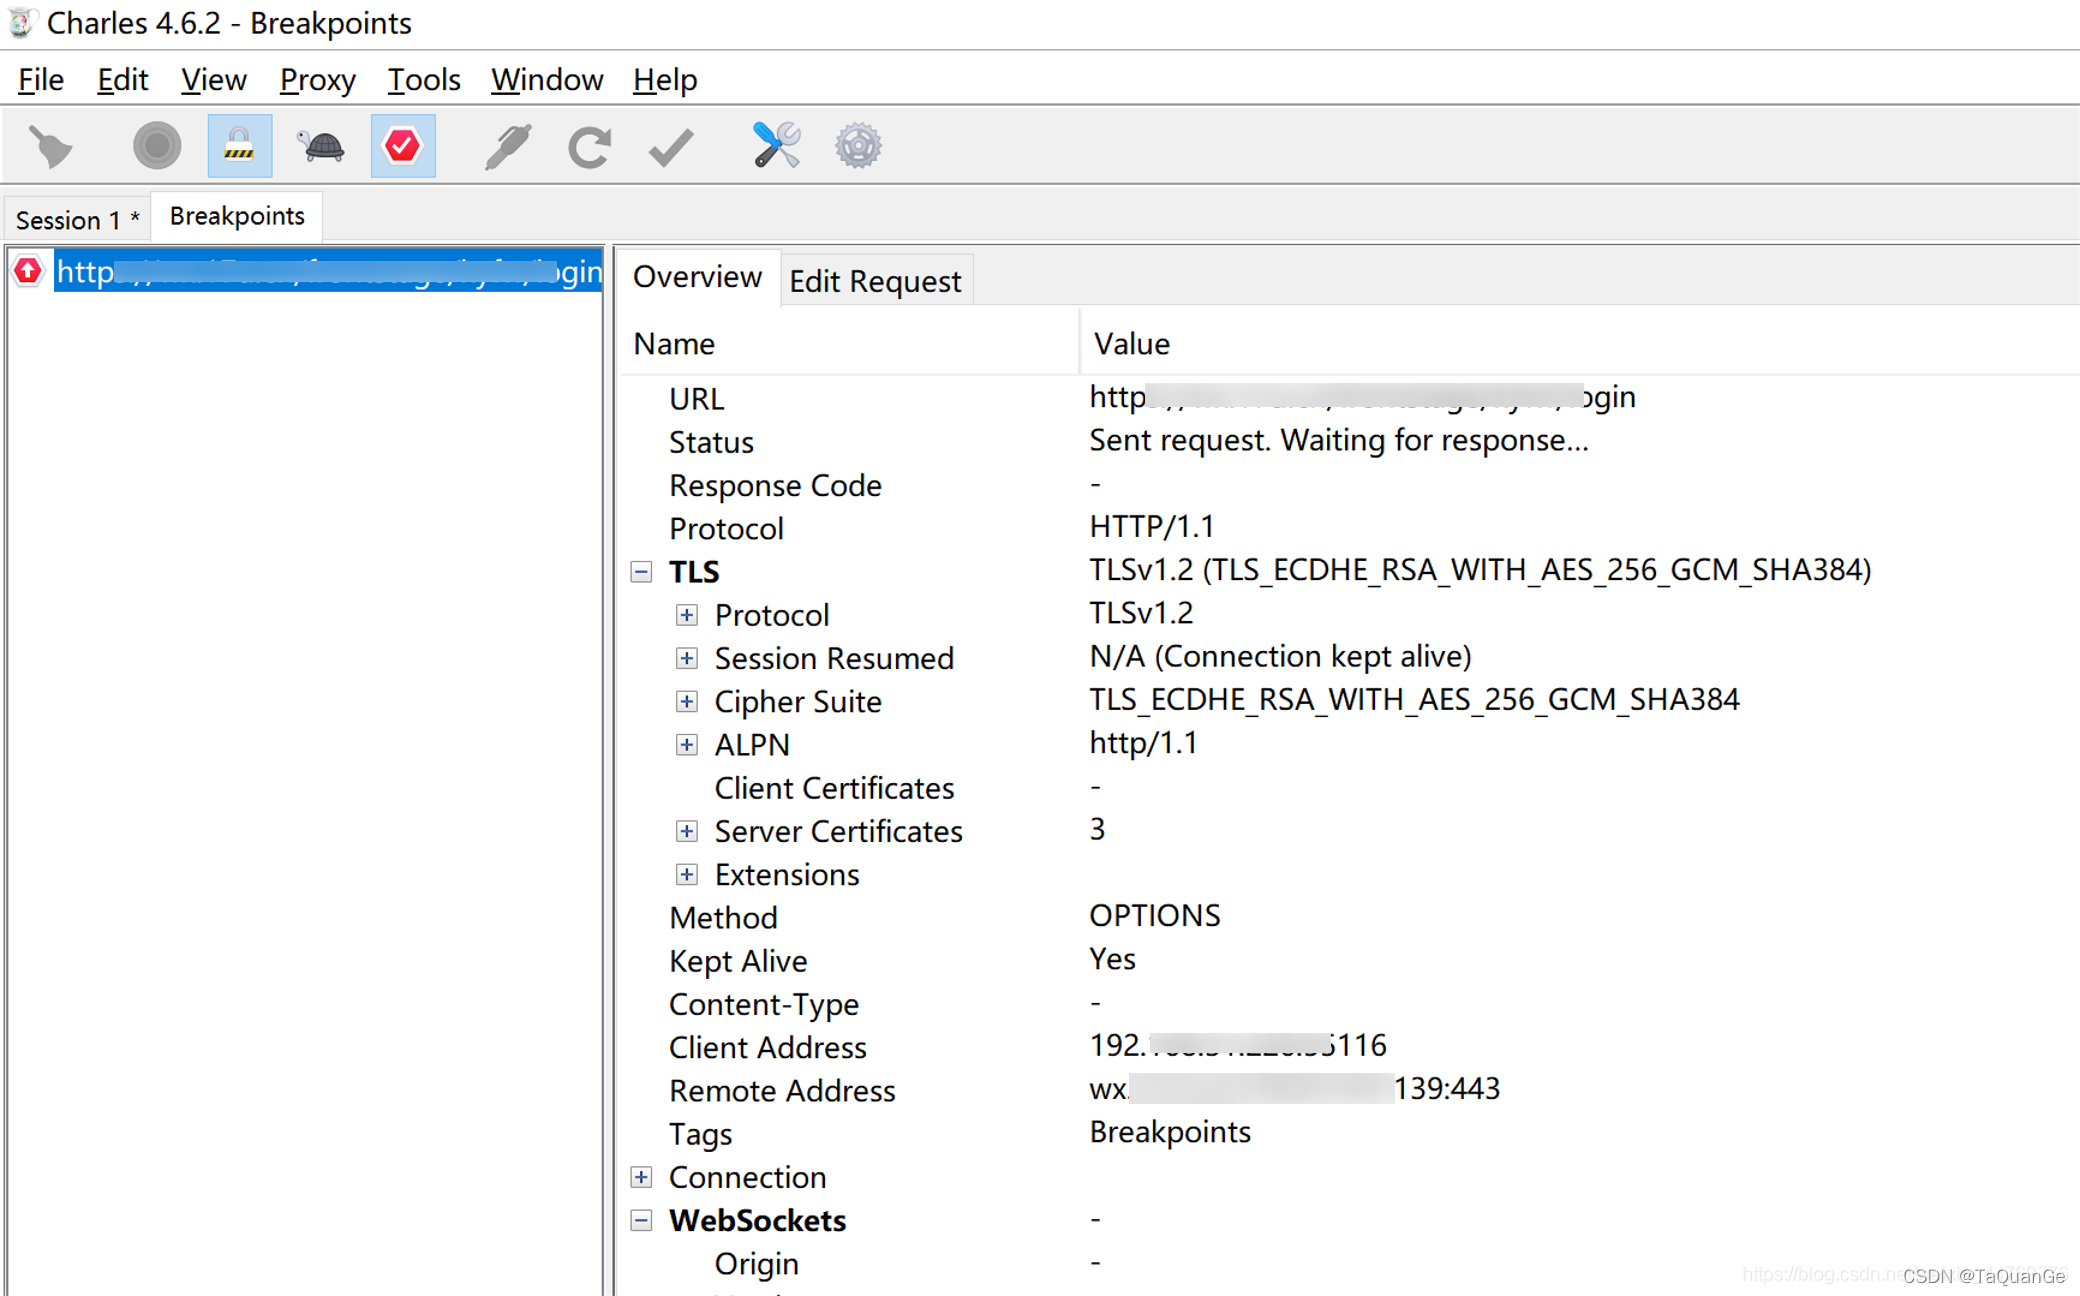
Task: Expand the Cipher Suite row
Action: pos(686,701)
